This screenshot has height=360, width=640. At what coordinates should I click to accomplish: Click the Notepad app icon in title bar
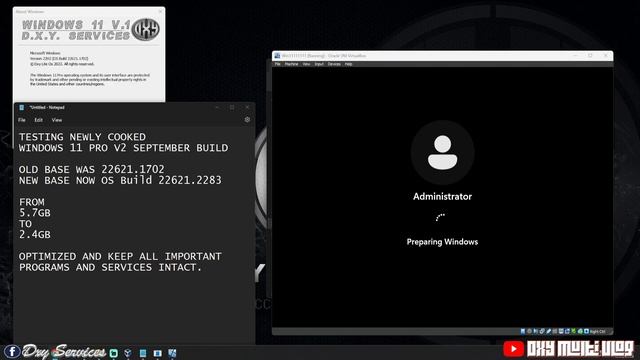point(22,107)
